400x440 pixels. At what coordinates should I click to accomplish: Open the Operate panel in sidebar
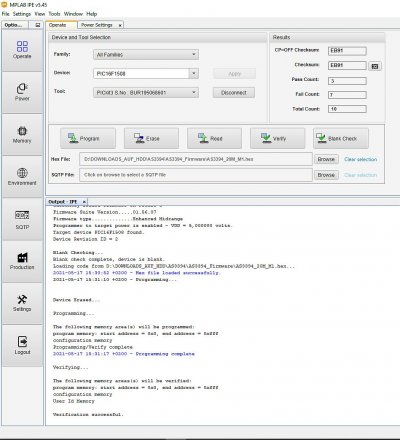coord(22,50)
